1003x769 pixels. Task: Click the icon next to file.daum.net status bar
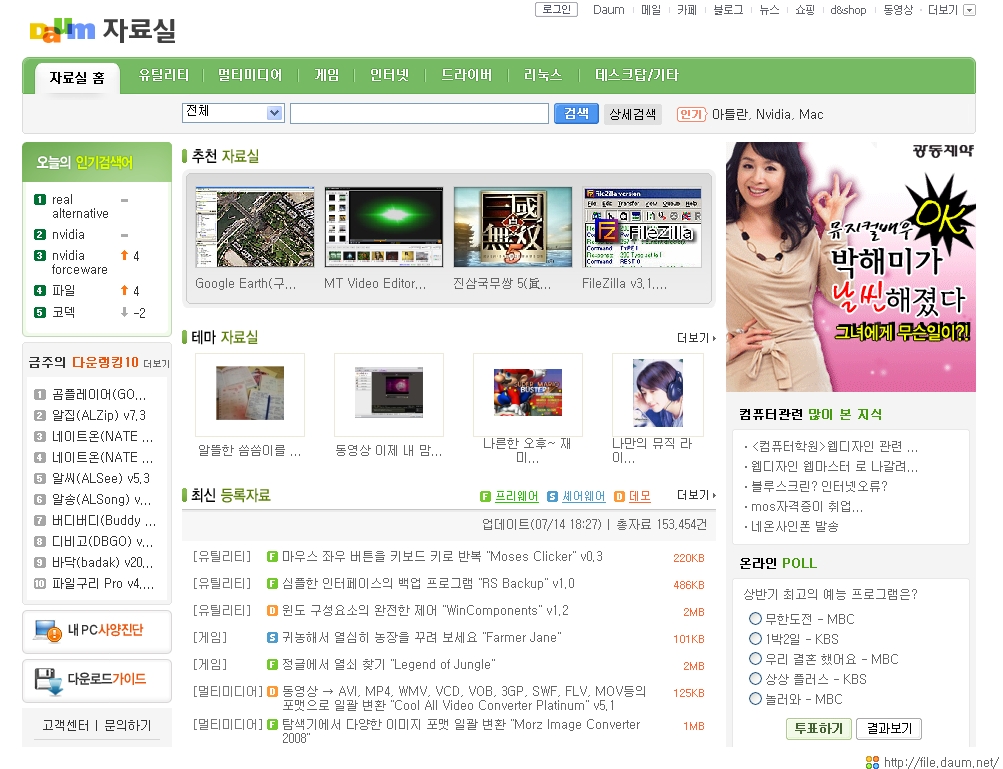point(871,760)
